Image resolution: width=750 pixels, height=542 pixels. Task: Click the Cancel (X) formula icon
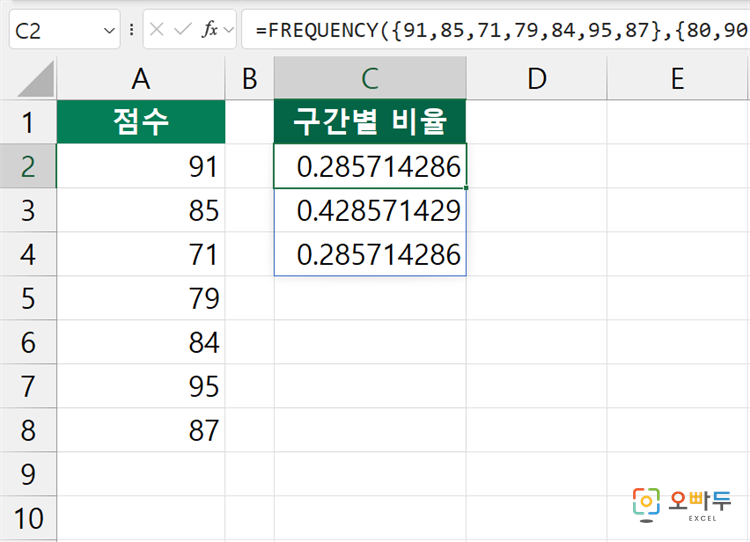click(x=156, y=30)
